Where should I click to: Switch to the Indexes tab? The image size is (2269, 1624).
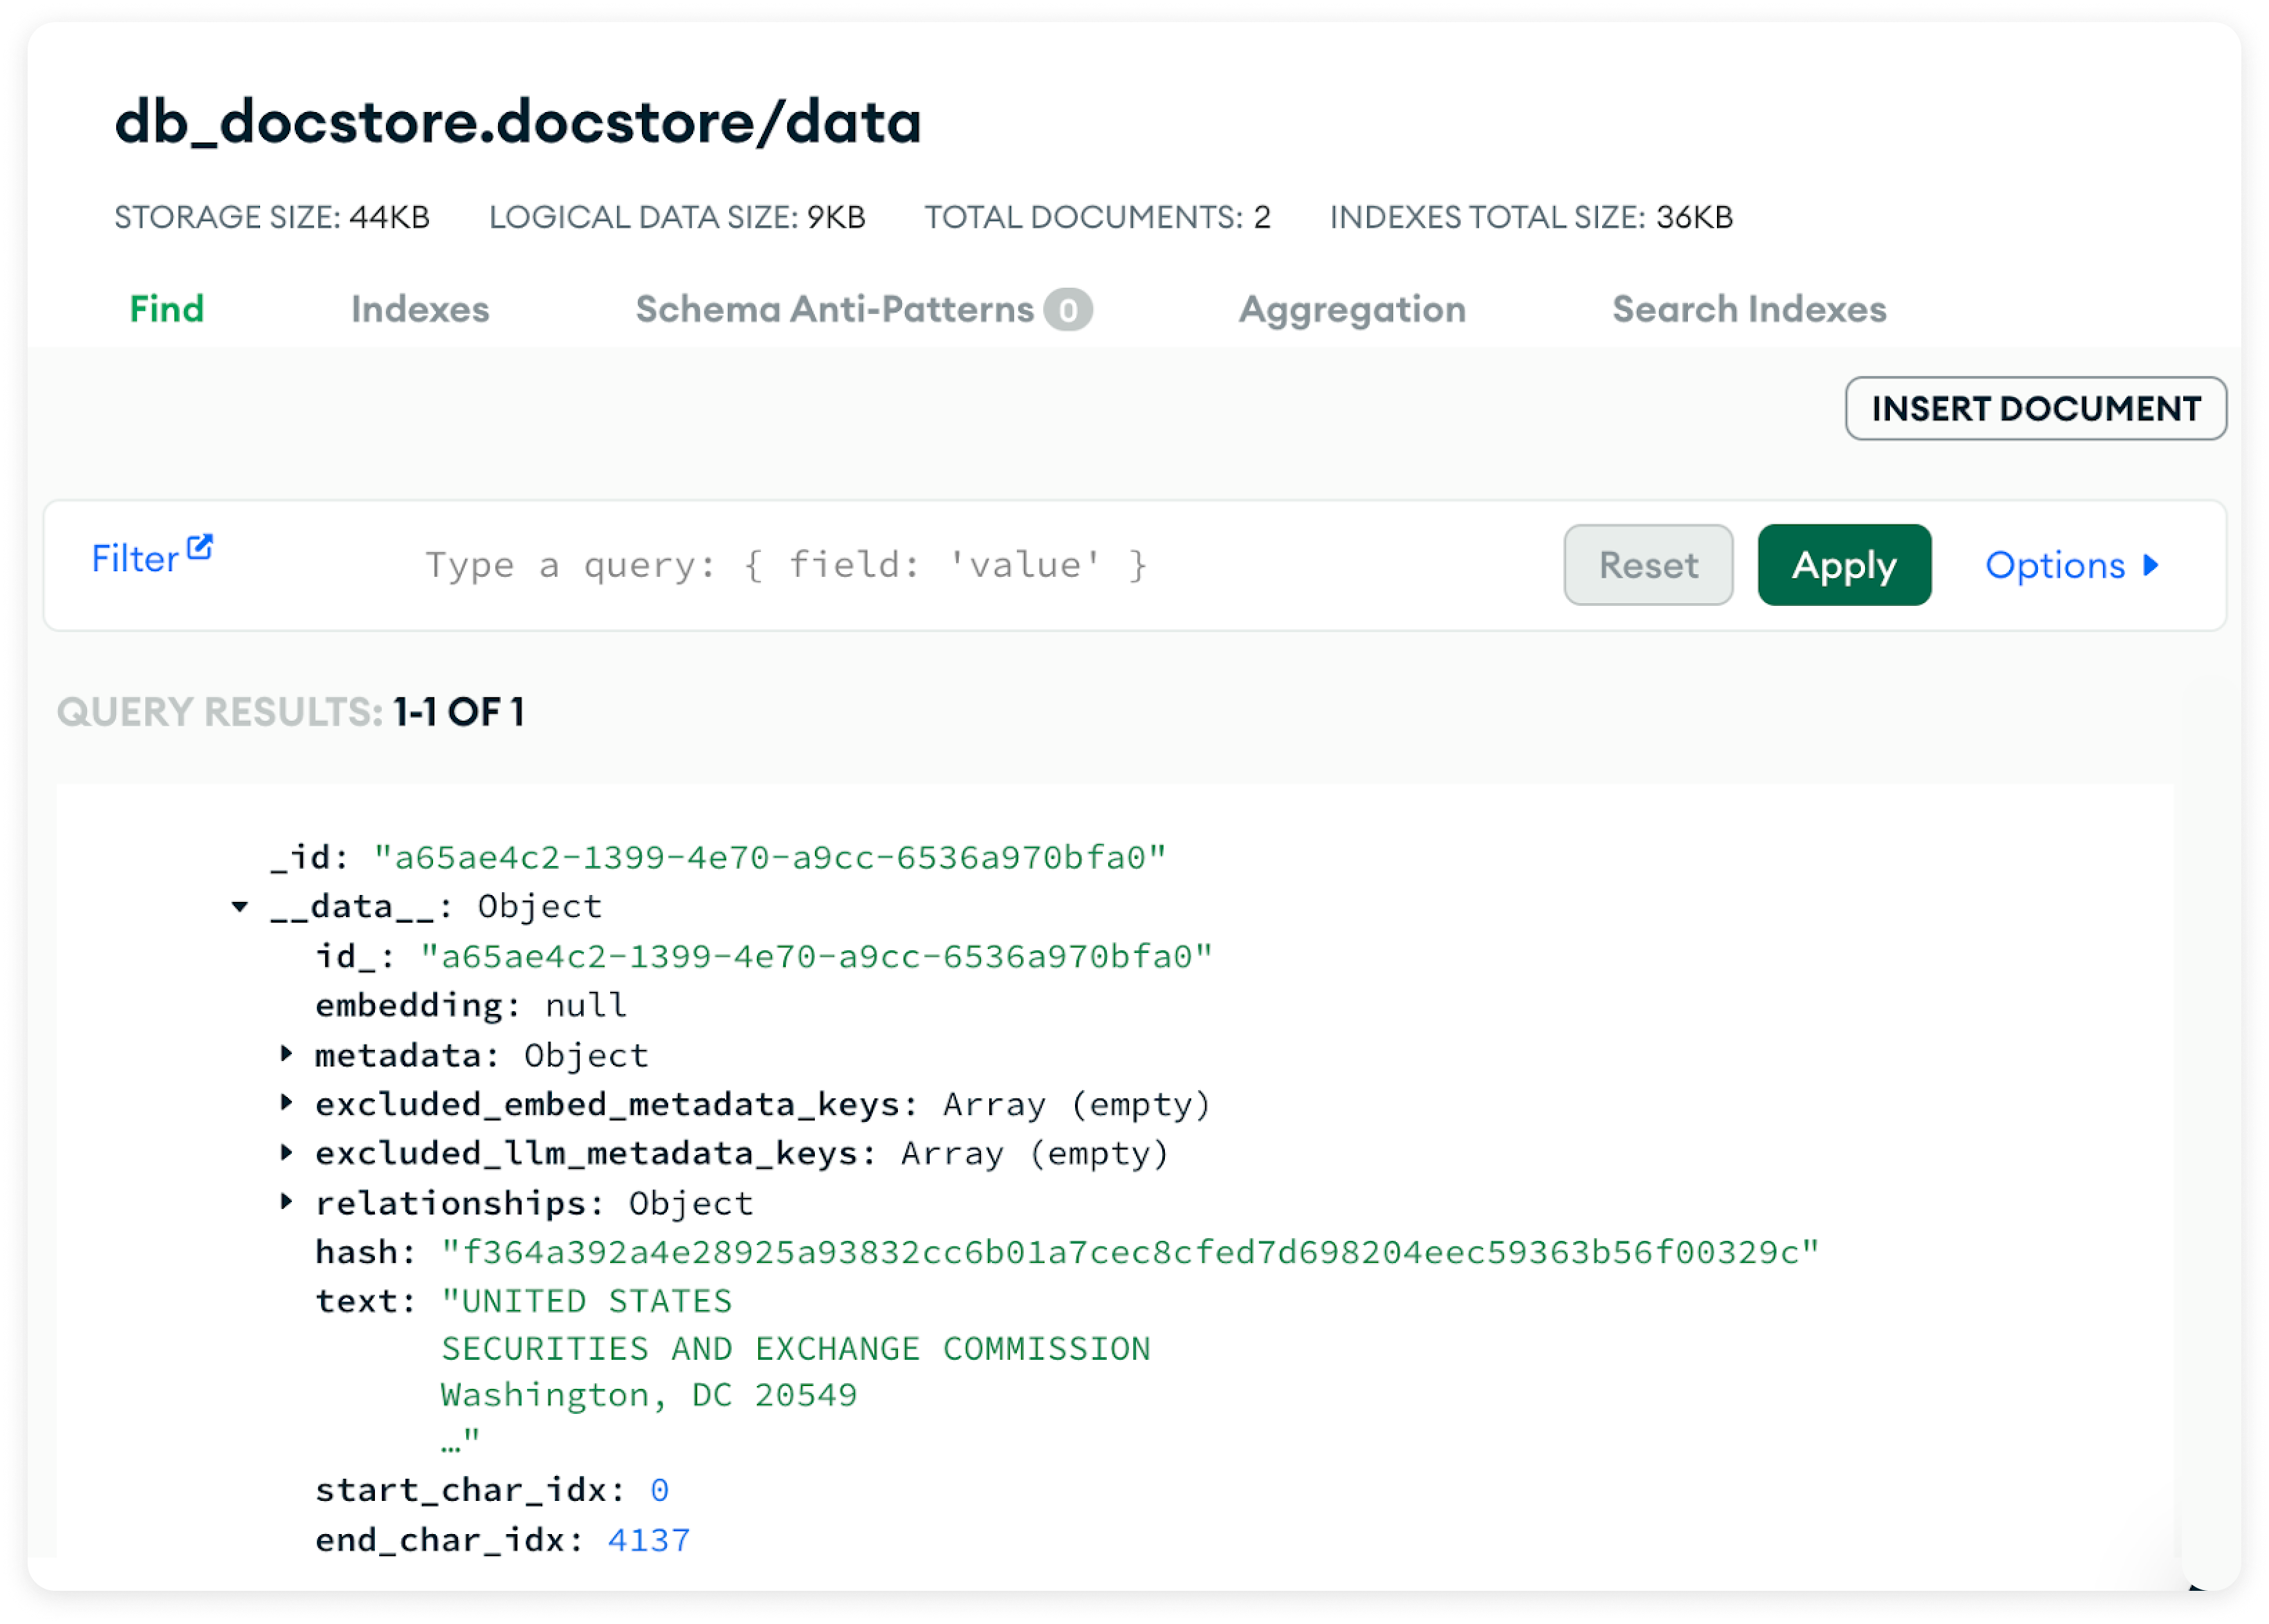420,310
